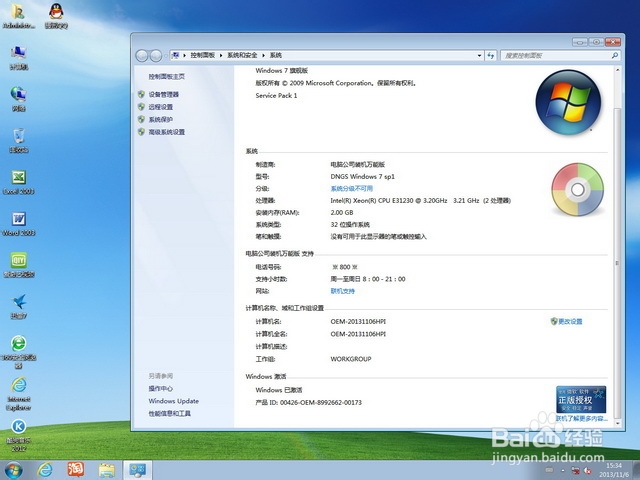
Task: Click the network tray icon
Action: 575,470
